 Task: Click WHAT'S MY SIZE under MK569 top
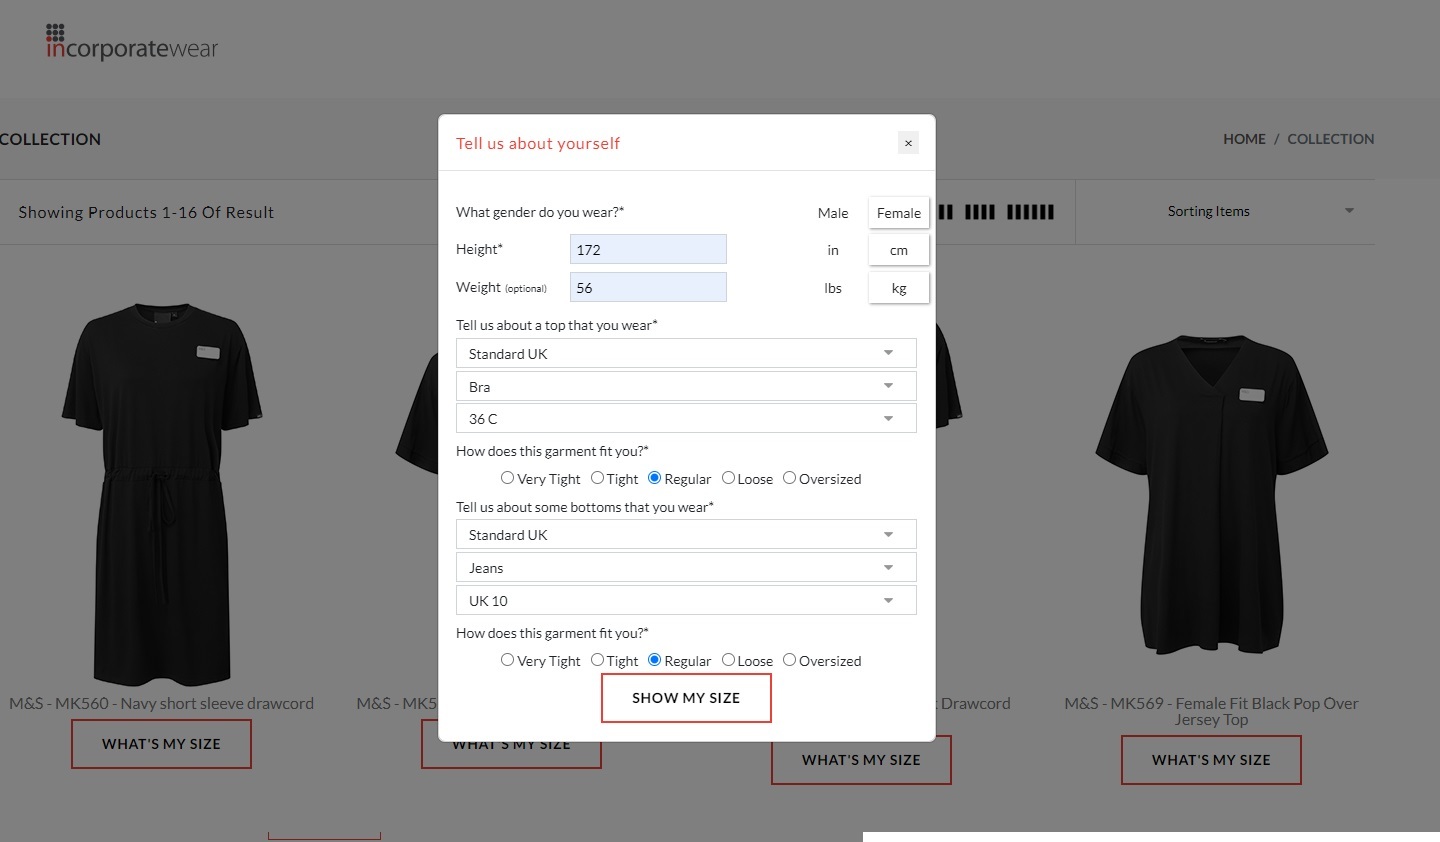coord(1211,760)
